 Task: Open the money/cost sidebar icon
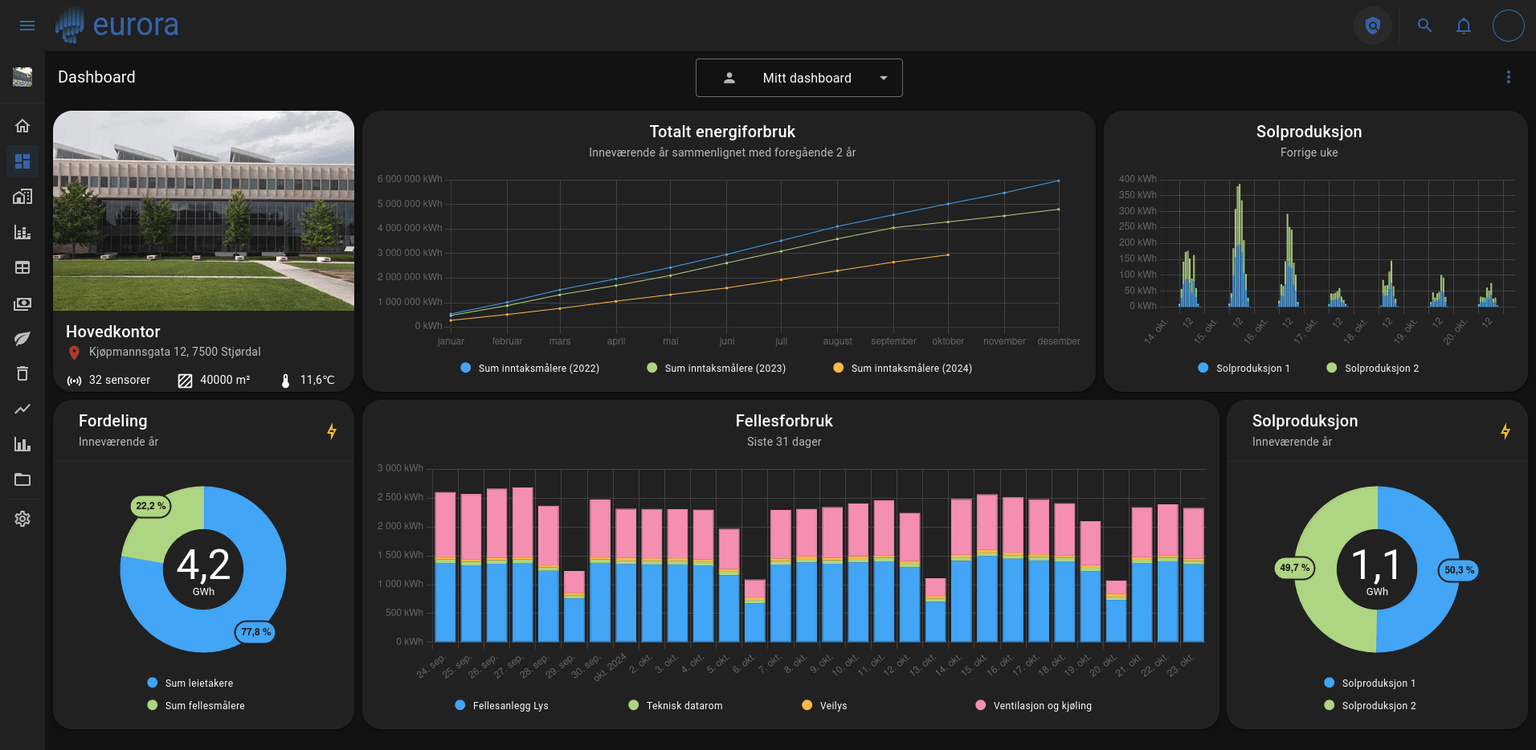point(22,303)
